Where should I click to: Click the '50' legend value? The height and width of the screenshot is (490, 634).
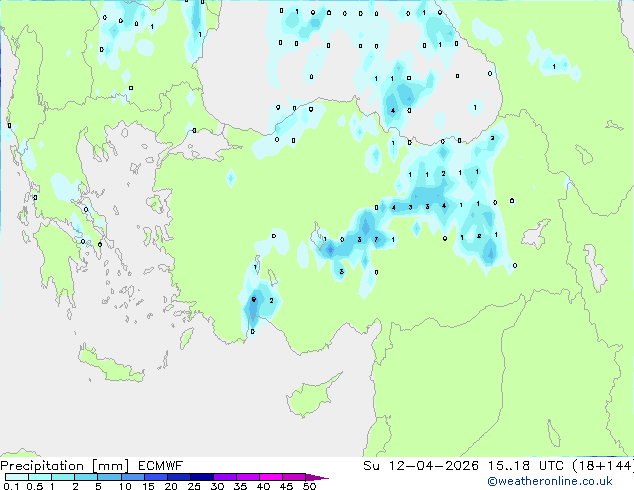pos(309,486)
